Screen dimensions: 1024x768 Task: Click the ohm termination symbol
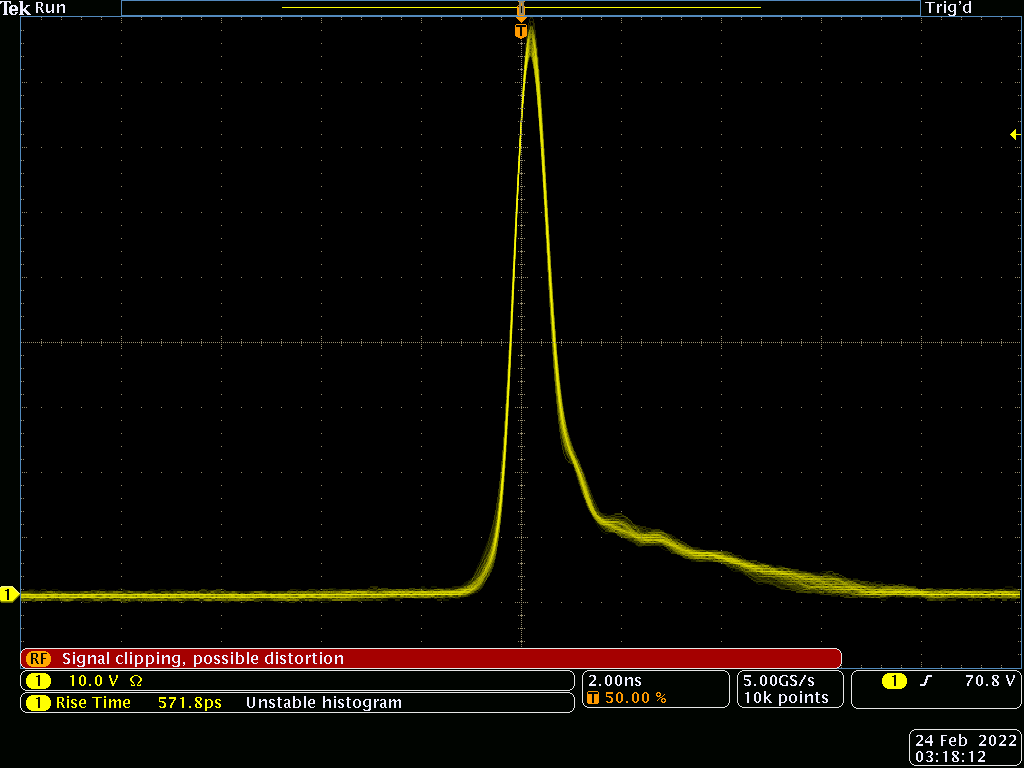136,681
